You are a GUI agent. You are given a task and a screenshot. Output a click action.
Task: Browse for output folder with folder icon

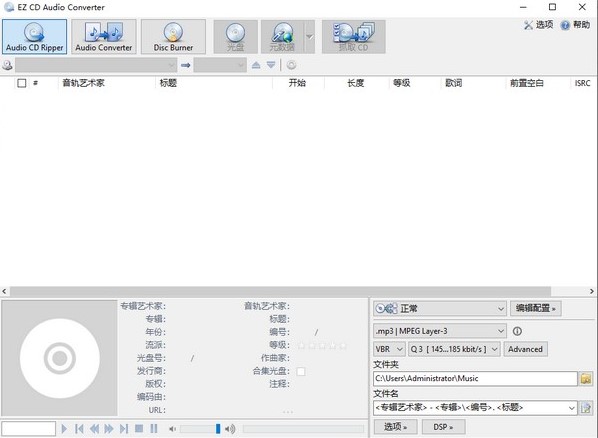[x=586, y=378]
